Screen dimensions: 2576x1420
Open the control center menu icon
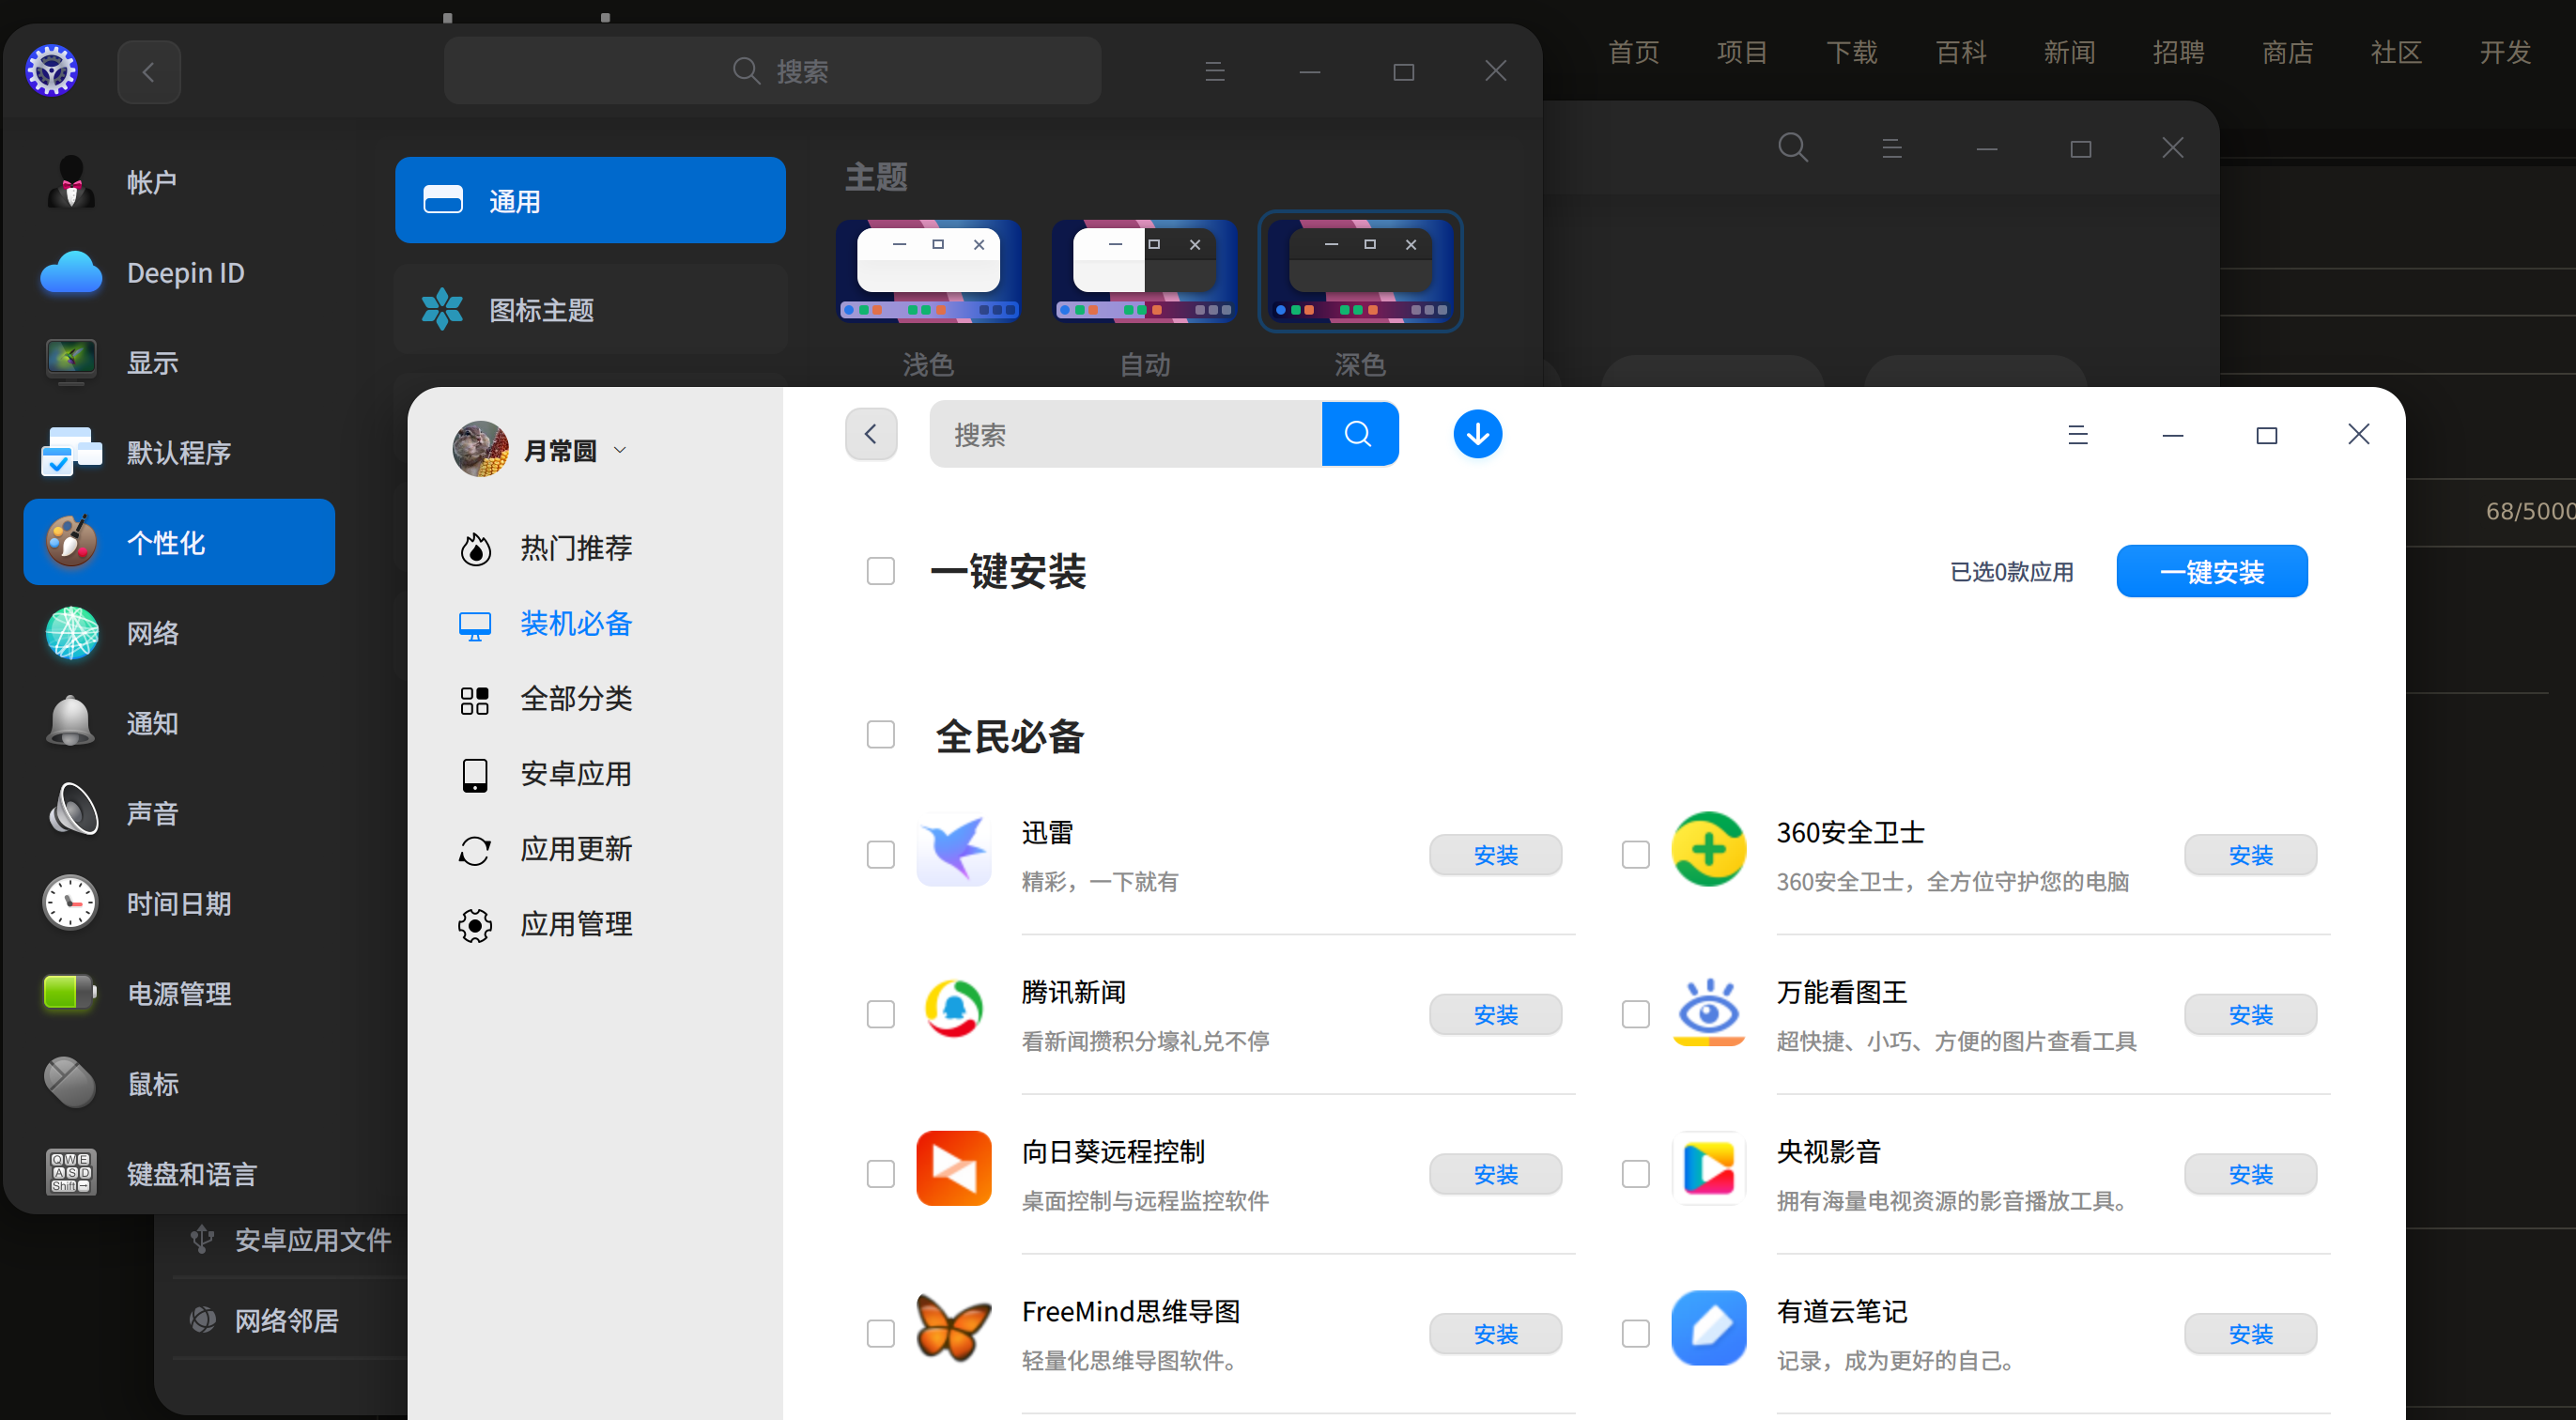(1214, 71)
